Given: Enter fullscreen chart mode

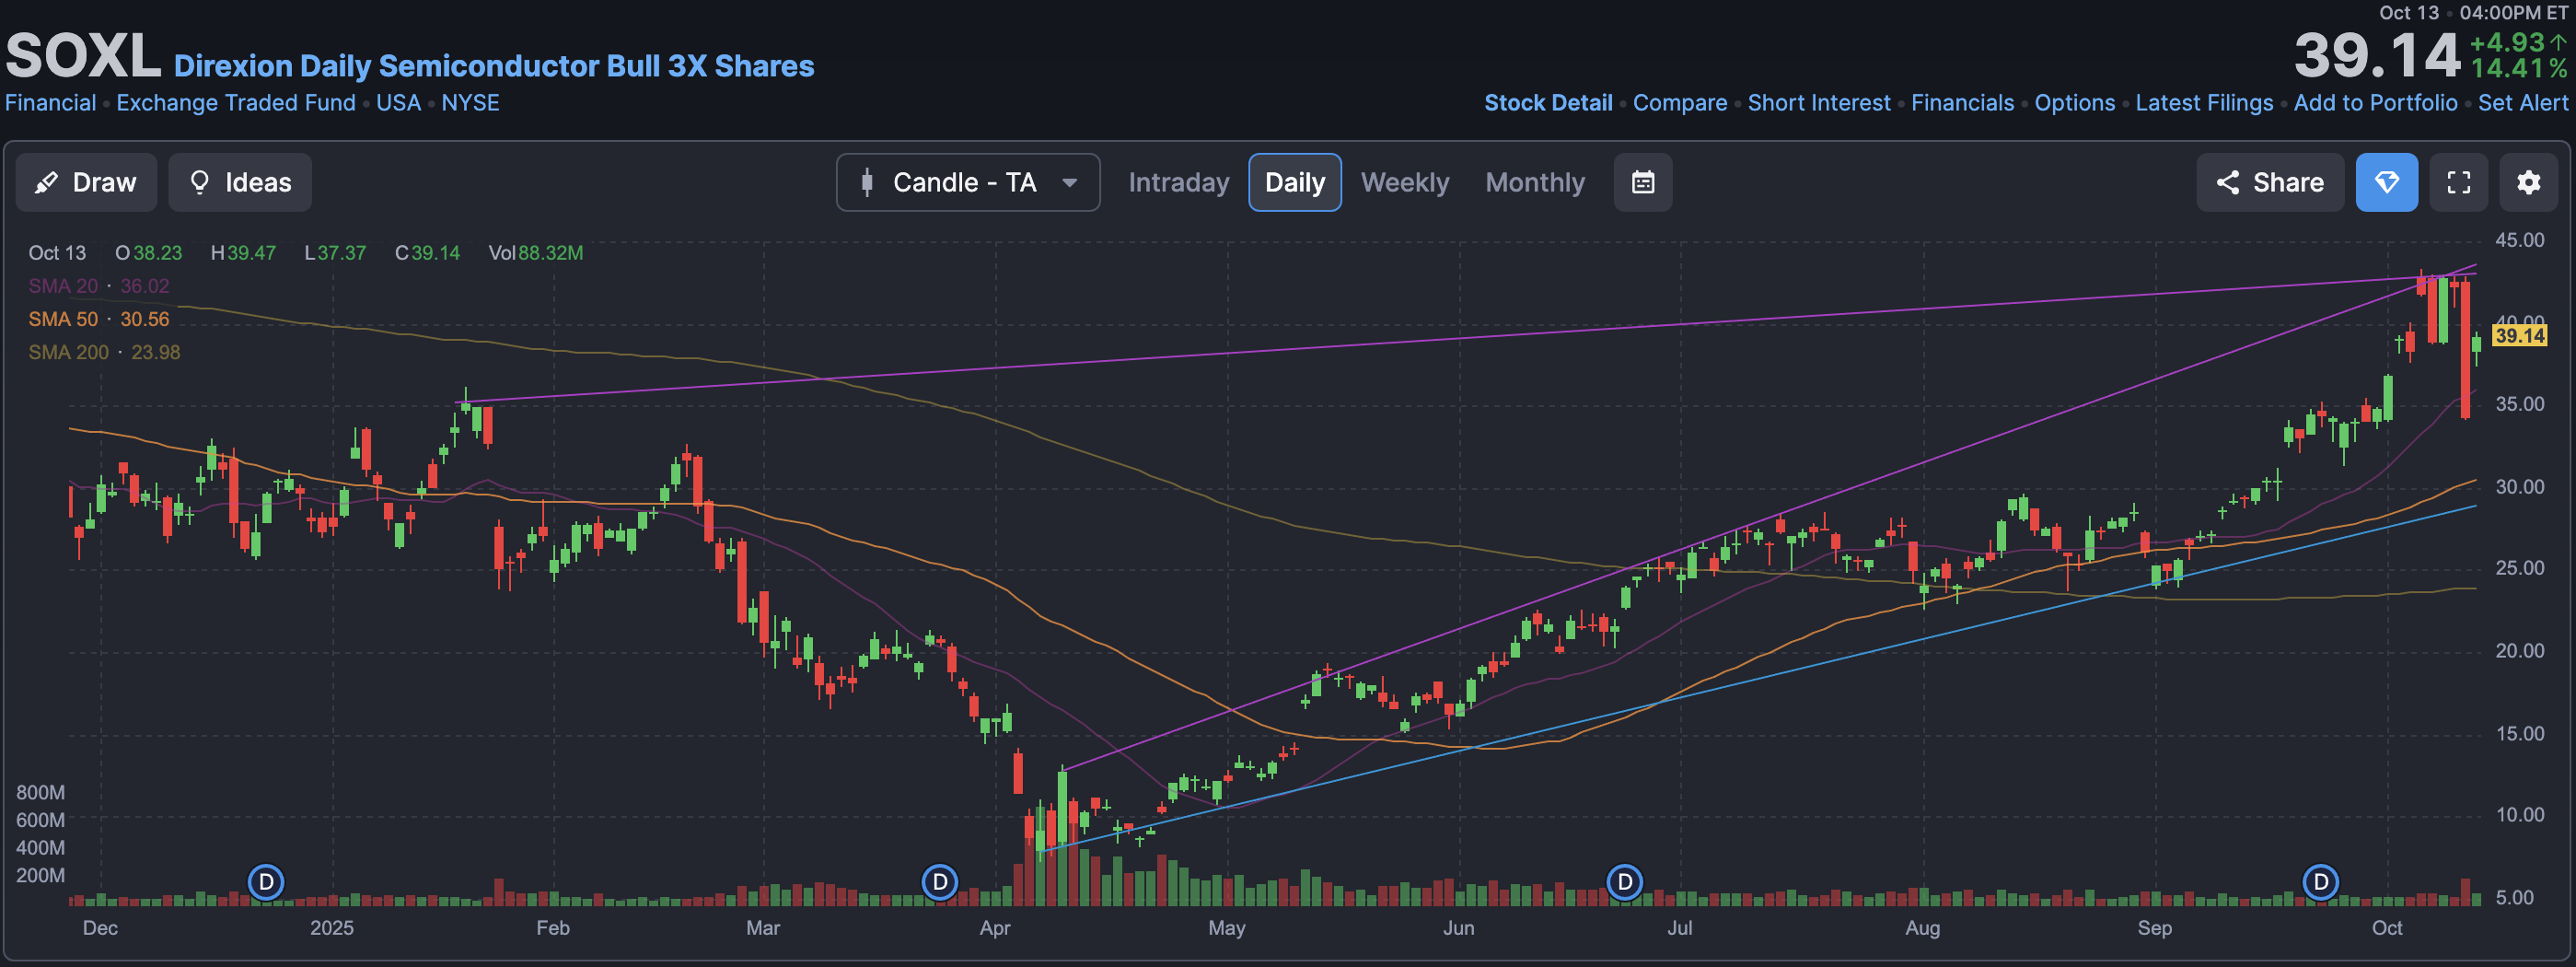Looking at the screenshot, I should click(x=2459, y=182).
